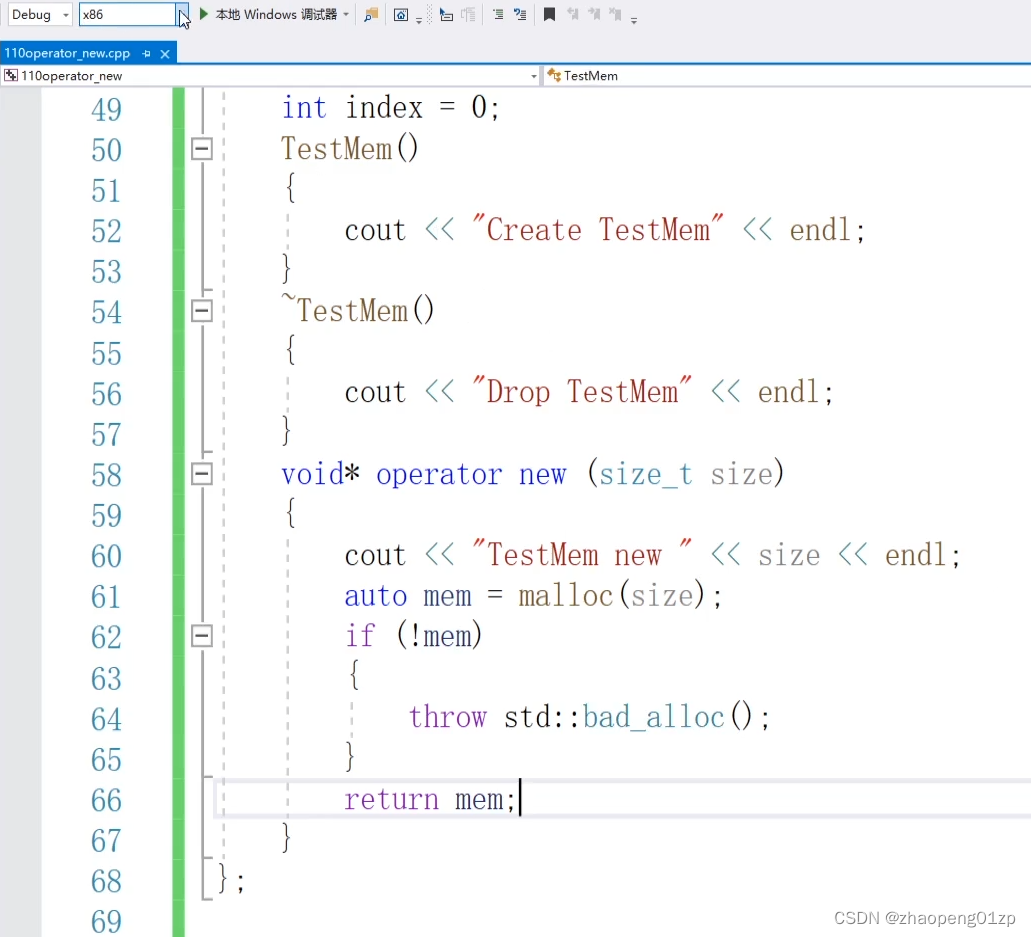
Task: Collapse the ~TestMem() destructor block
Action: coord(202,311)
